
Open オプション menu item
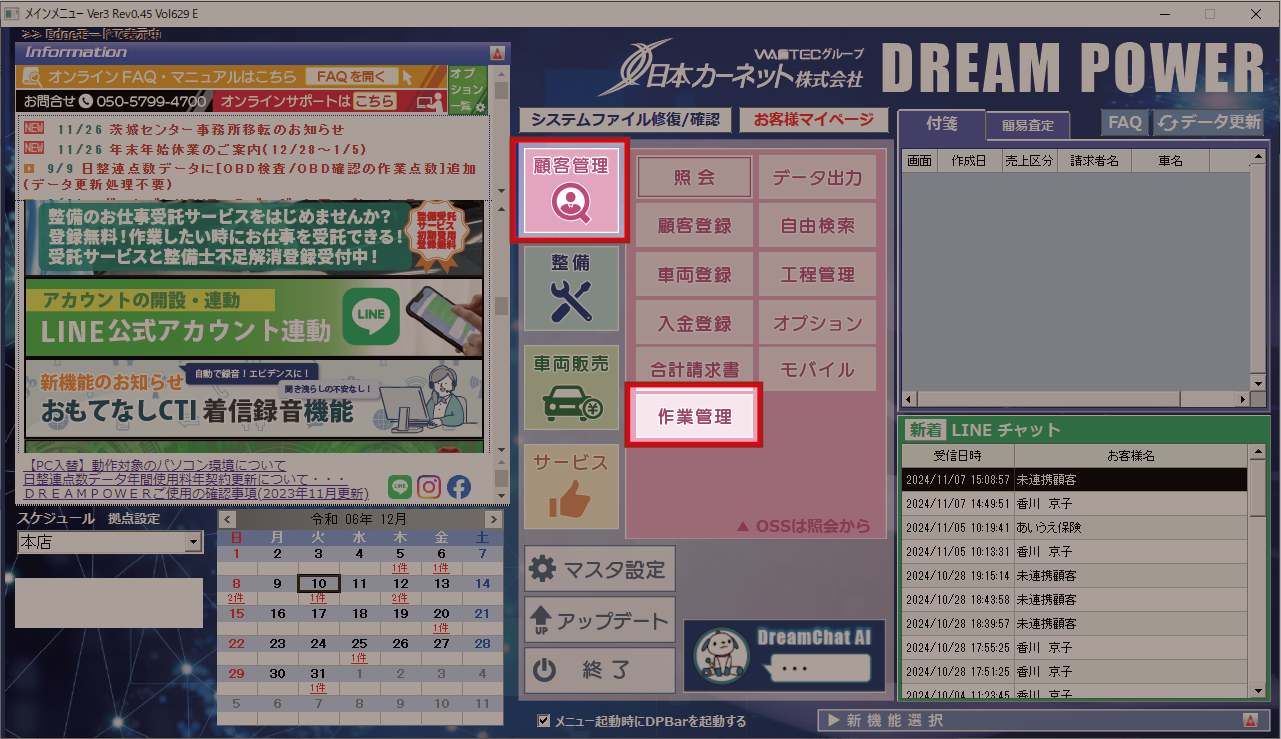pyautogui.click(x=817, y=323)
